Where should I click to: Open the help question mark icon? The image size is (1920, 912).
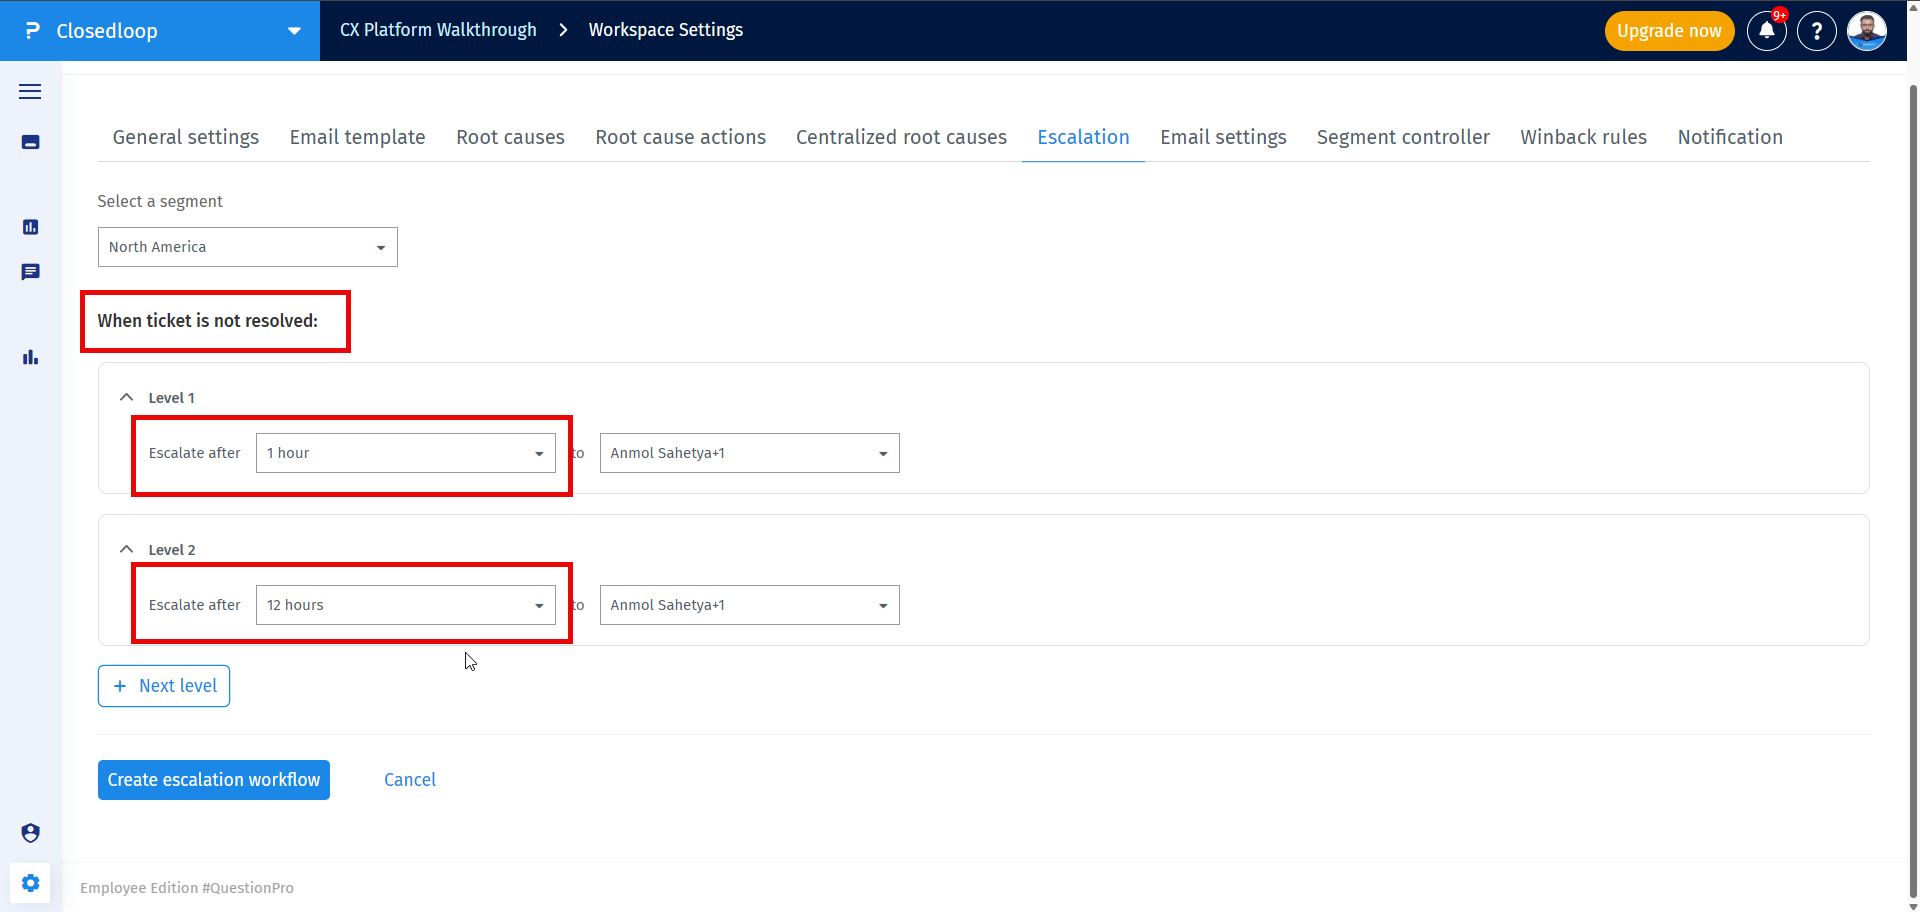coord(1817,31)
